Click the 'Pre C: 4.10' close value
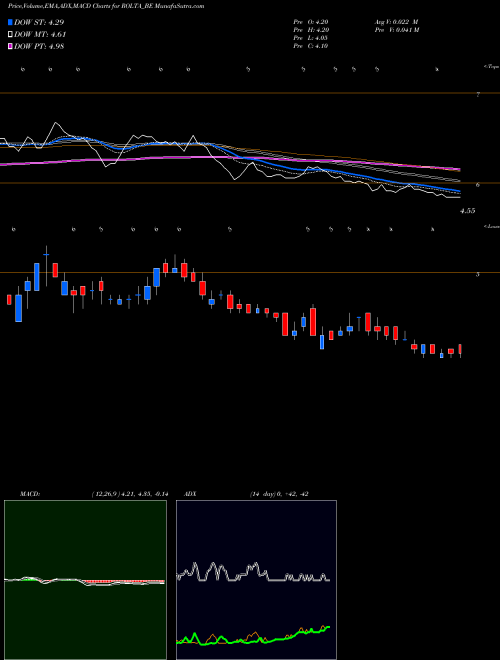 pos(311,46)
